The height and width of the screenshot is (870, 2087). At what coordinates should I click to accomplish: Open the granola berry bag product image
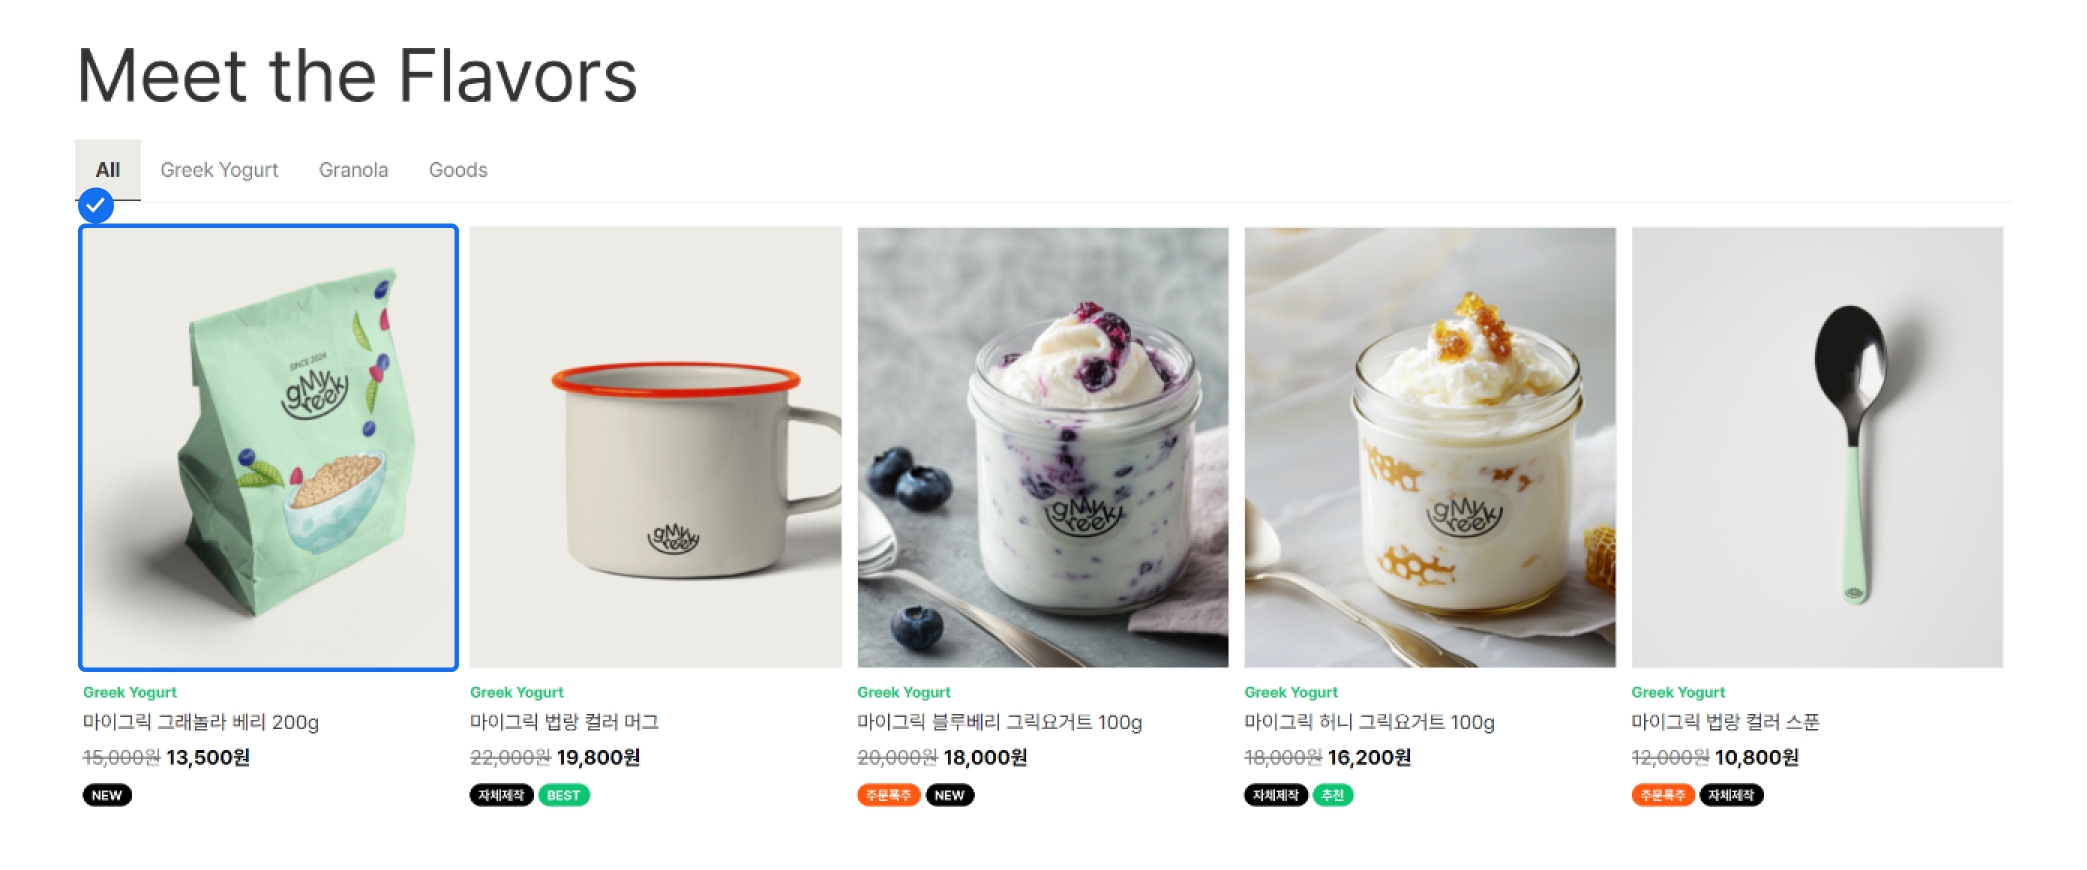pos(268,447)
